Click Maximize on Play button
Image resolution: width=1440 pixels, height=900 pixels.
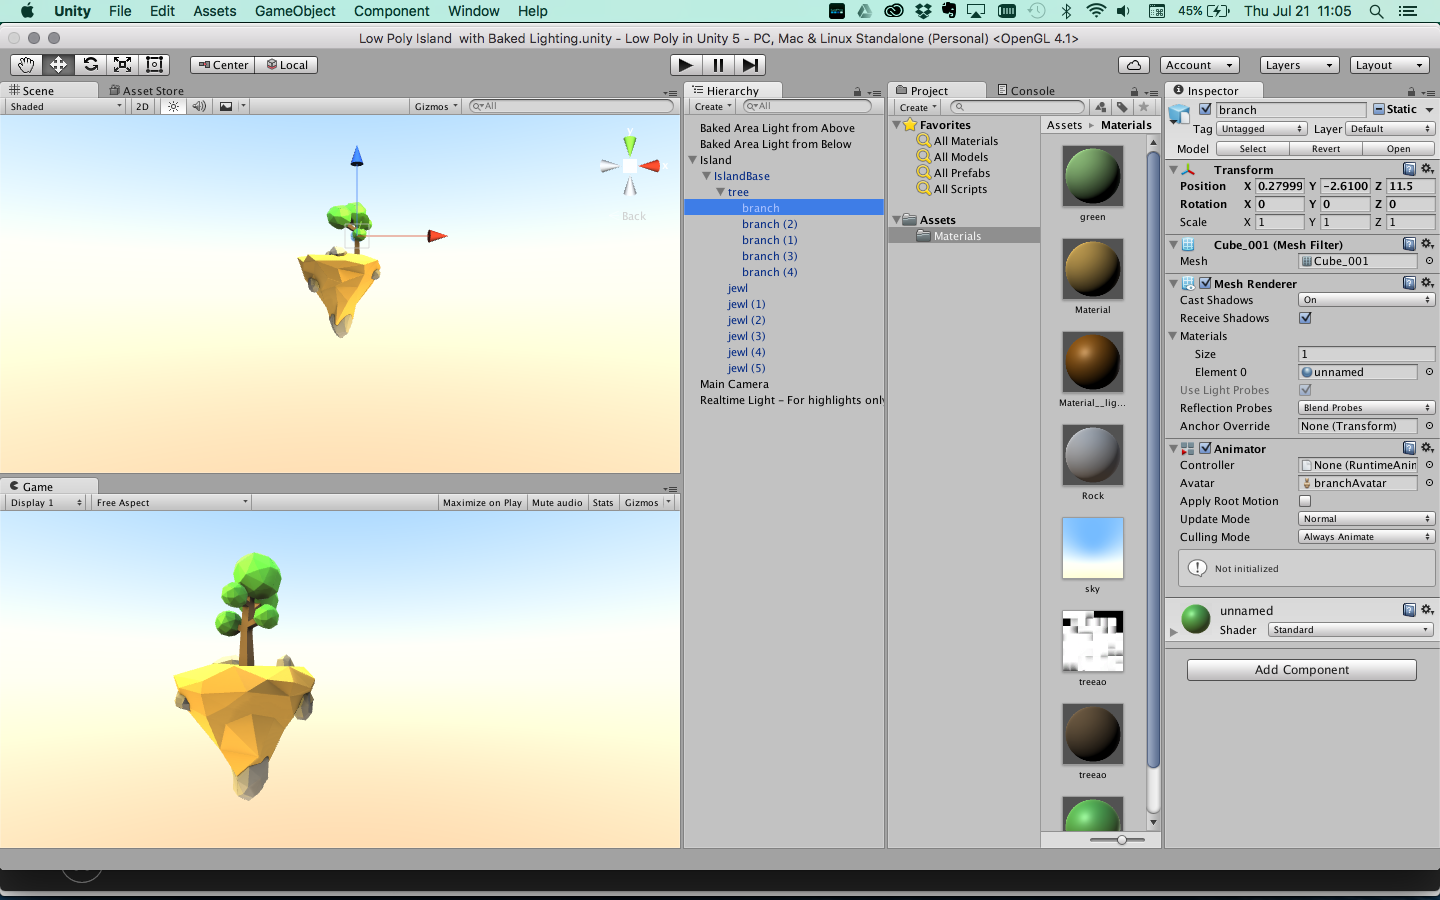click(x=483, y=503)
